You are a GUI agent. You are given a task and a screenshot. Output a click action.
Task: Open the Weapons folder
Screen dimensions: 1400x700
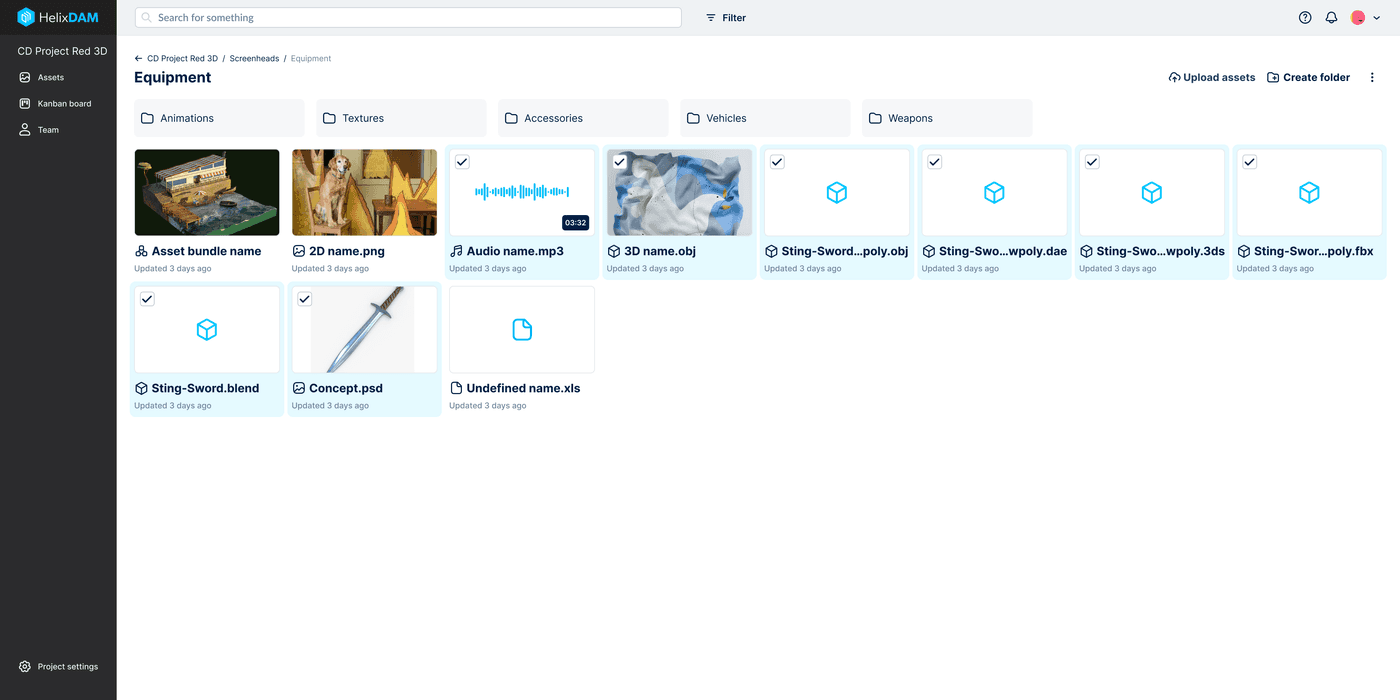click(x=947, y=118)
